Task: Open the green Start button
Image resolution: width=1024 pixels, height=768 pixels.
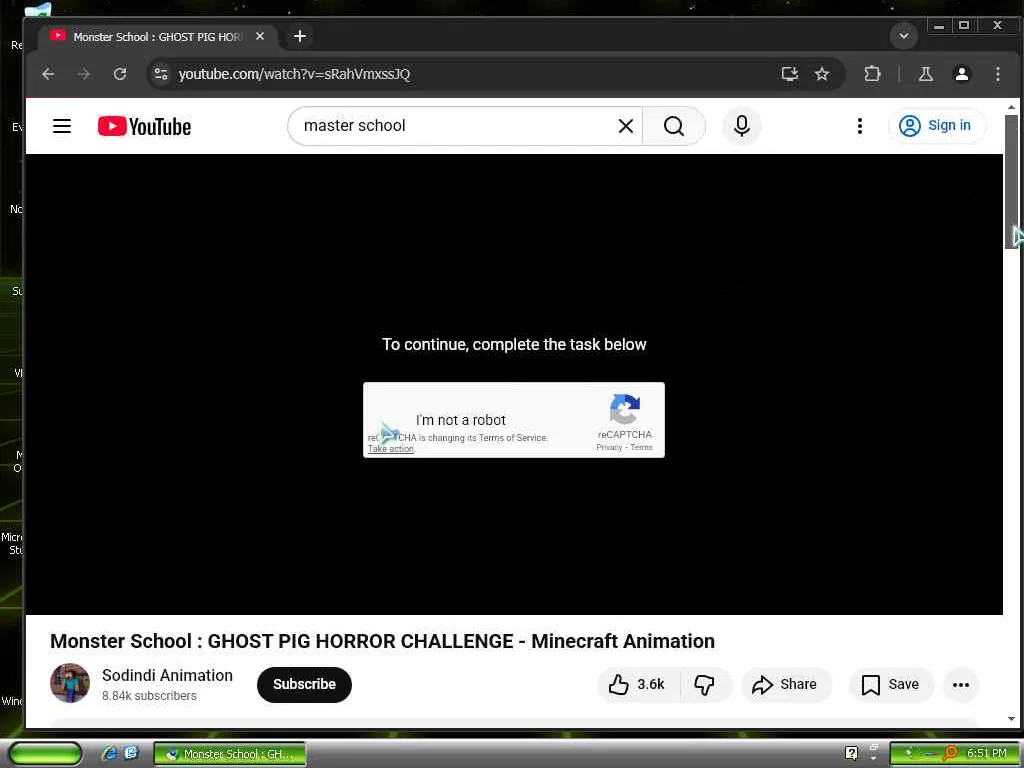Action: 45,754
